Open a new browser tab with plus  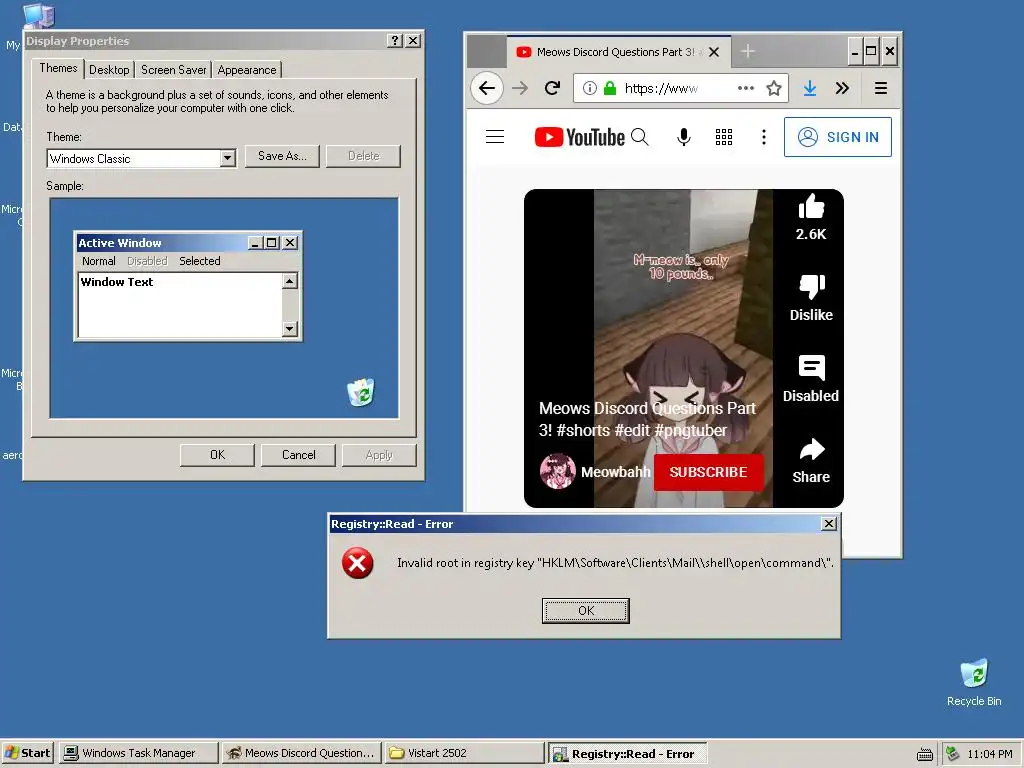pyautogui.click(x=748, y=51)
